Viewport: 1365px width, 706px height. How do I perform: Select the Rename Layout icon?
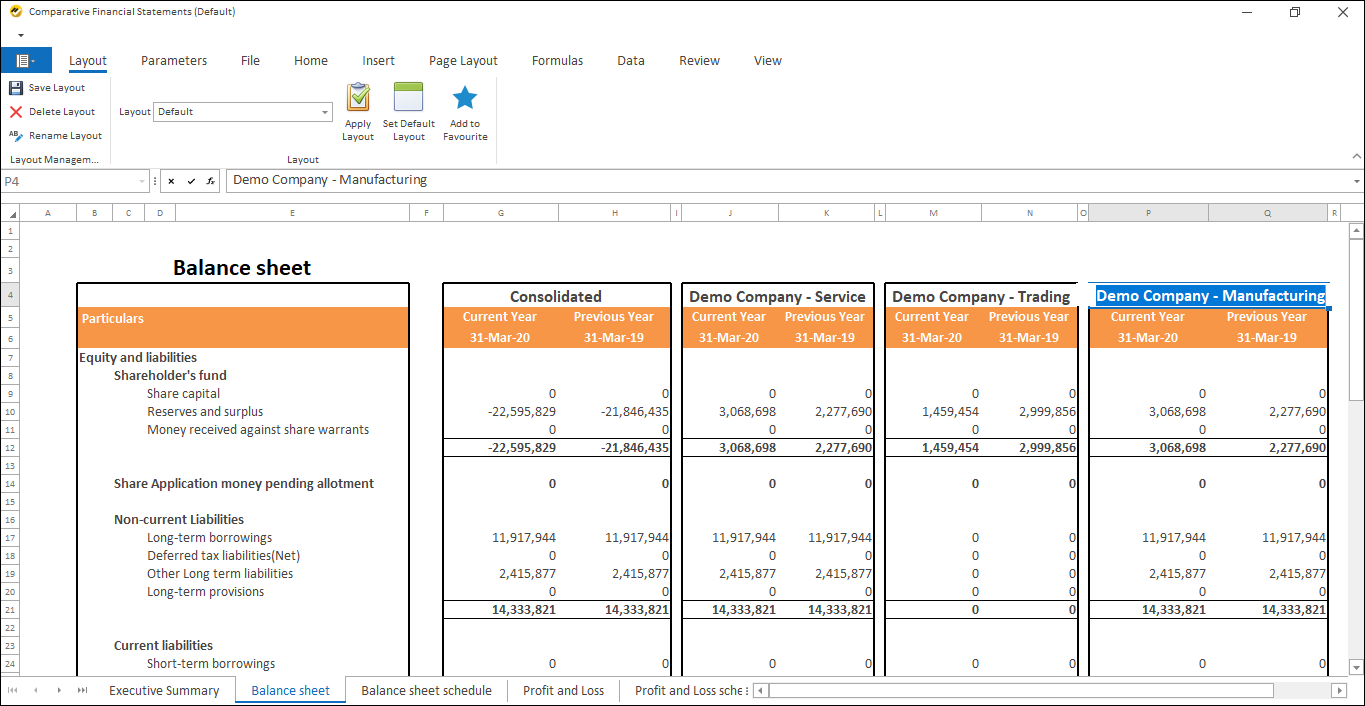[x=15, y=135]
